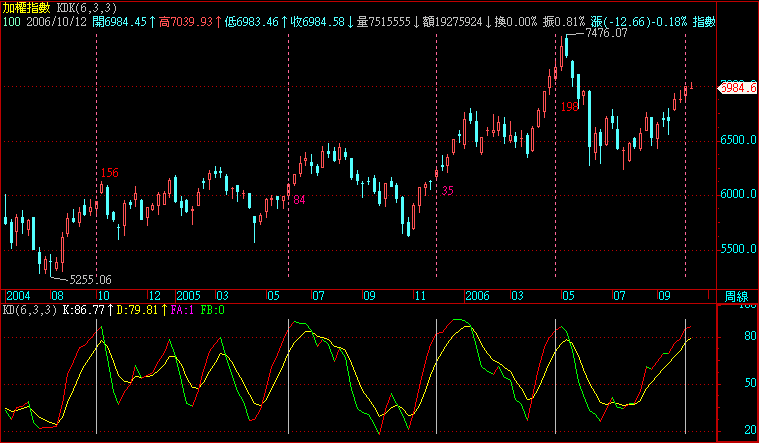
Task: Click the magenta 35 cycle marker
Action: tap(448, 190)
